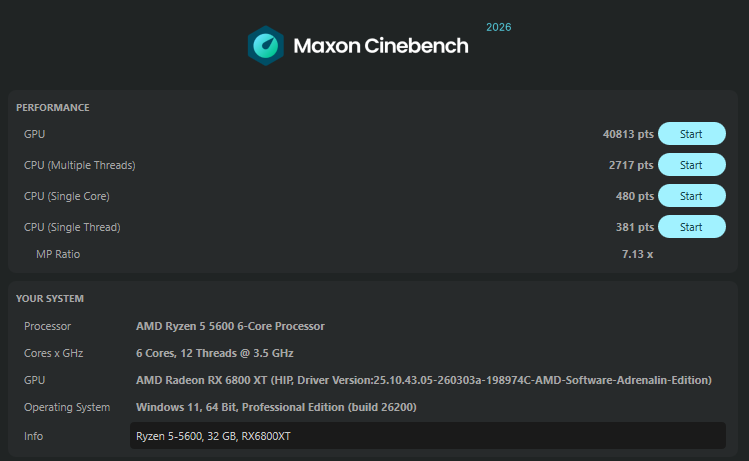Click the Cinebench speedometer logo icon

(266, 45)
